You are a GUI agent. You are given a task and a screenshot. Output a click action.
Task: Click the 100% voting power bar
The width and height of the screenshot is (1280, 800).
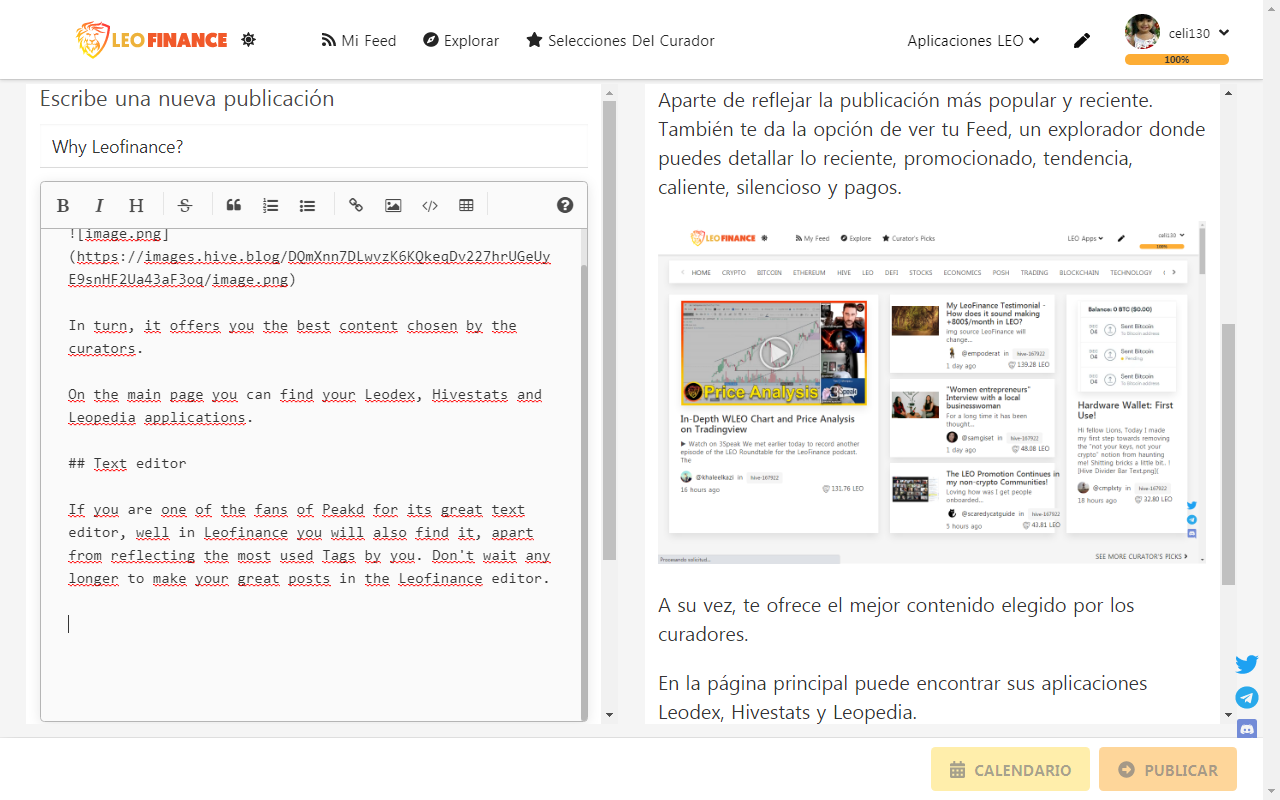(1177, 60)
